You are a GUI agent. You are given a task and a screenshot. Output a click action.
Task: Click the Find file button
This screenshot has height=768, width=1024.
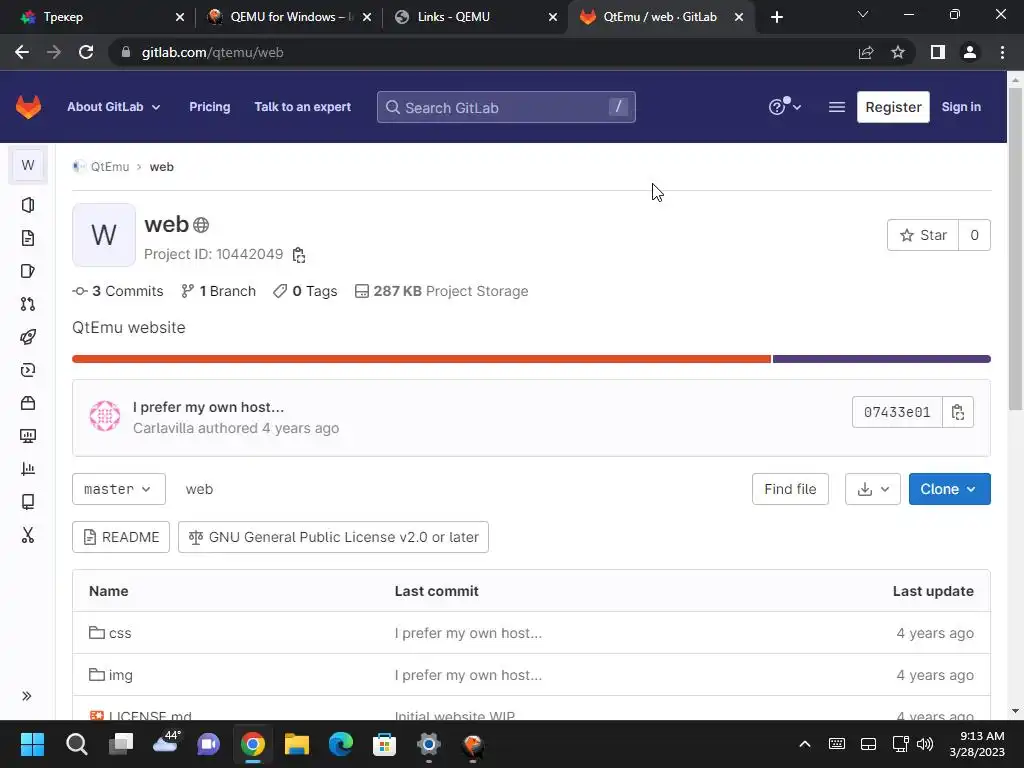click(790, 489)
